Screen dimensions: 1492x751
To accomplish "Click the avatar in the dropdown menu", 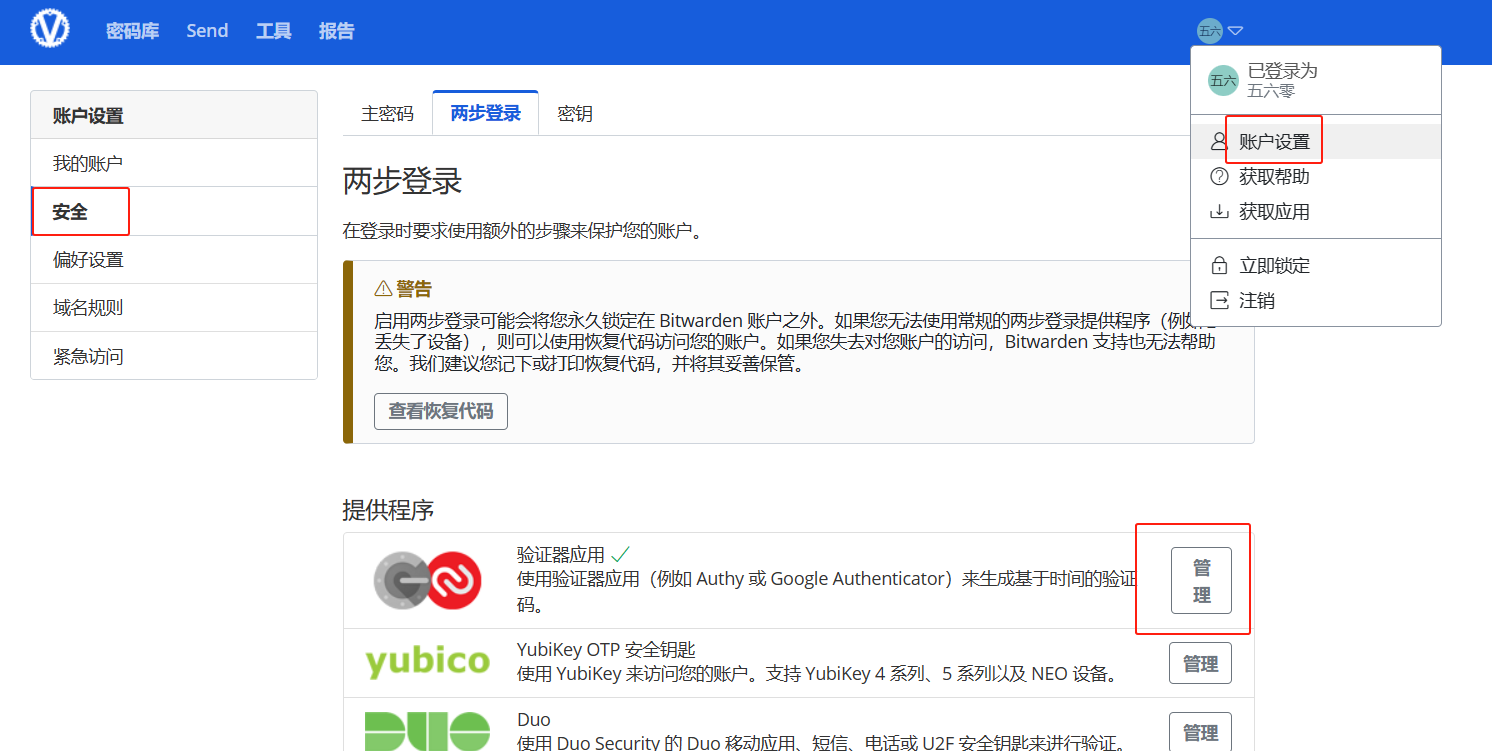I will coord(1223,81).
